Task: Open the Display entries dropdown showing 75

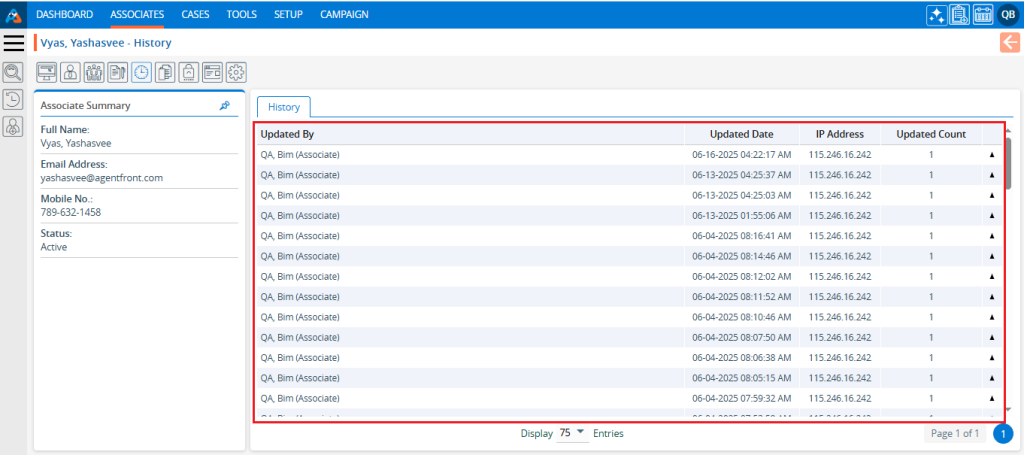Action: point(572,433)
